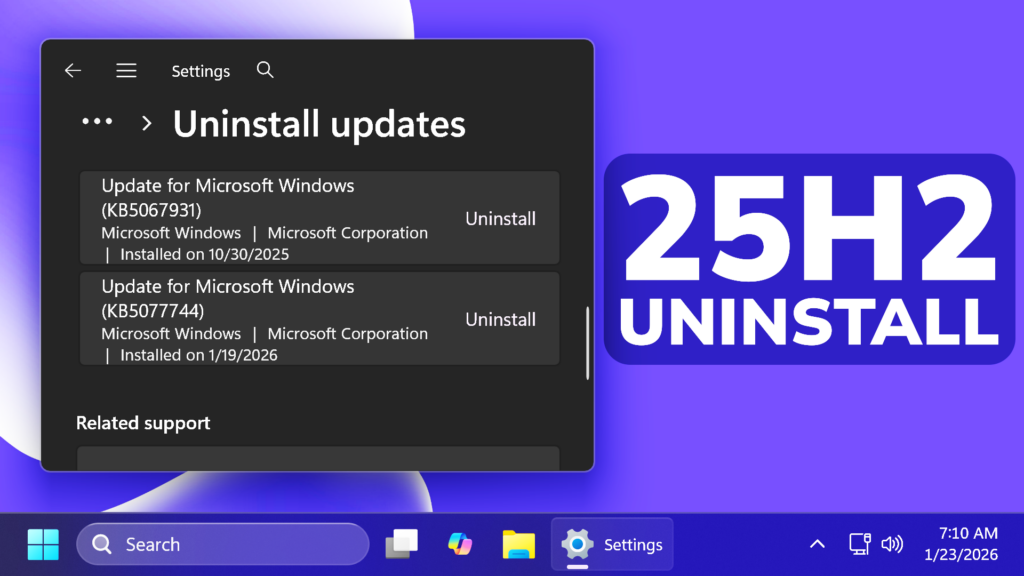Uninstall update KB5067931

click(x=500, y=218)
